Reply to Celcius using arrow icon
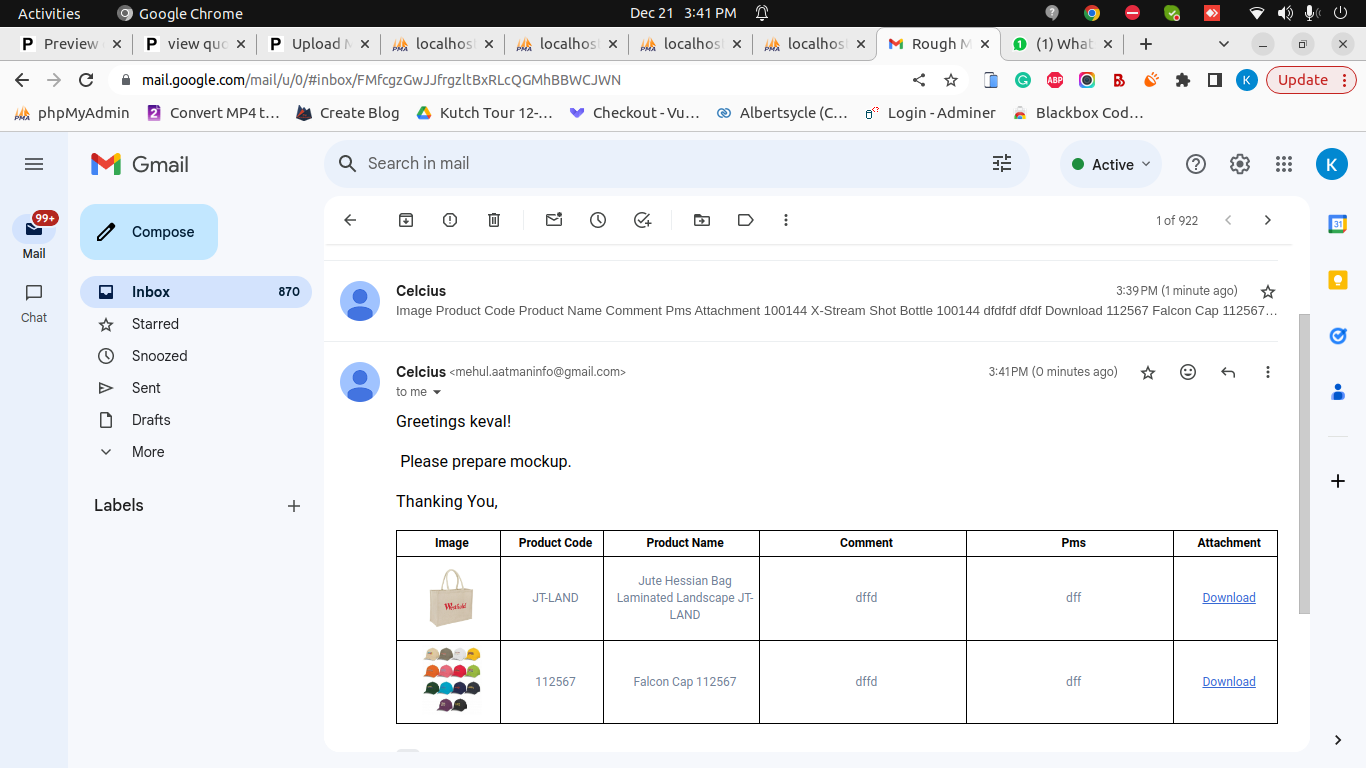The height and width of the screenshot is (768, 1366). click(x=1228, y=372)
